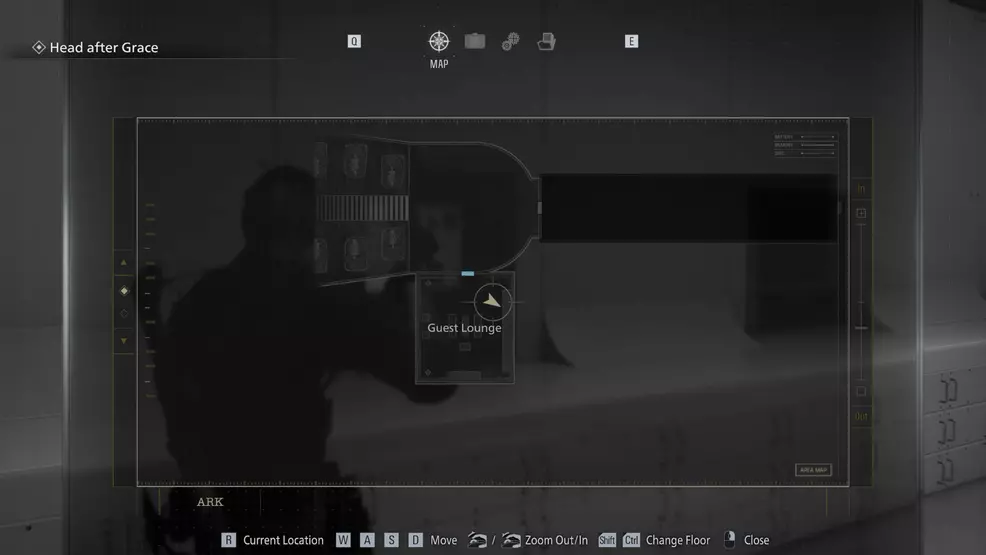Select the Guest Lounge room label
The width and height of the screenshot is (986, 555).
(x=464, y=328)
